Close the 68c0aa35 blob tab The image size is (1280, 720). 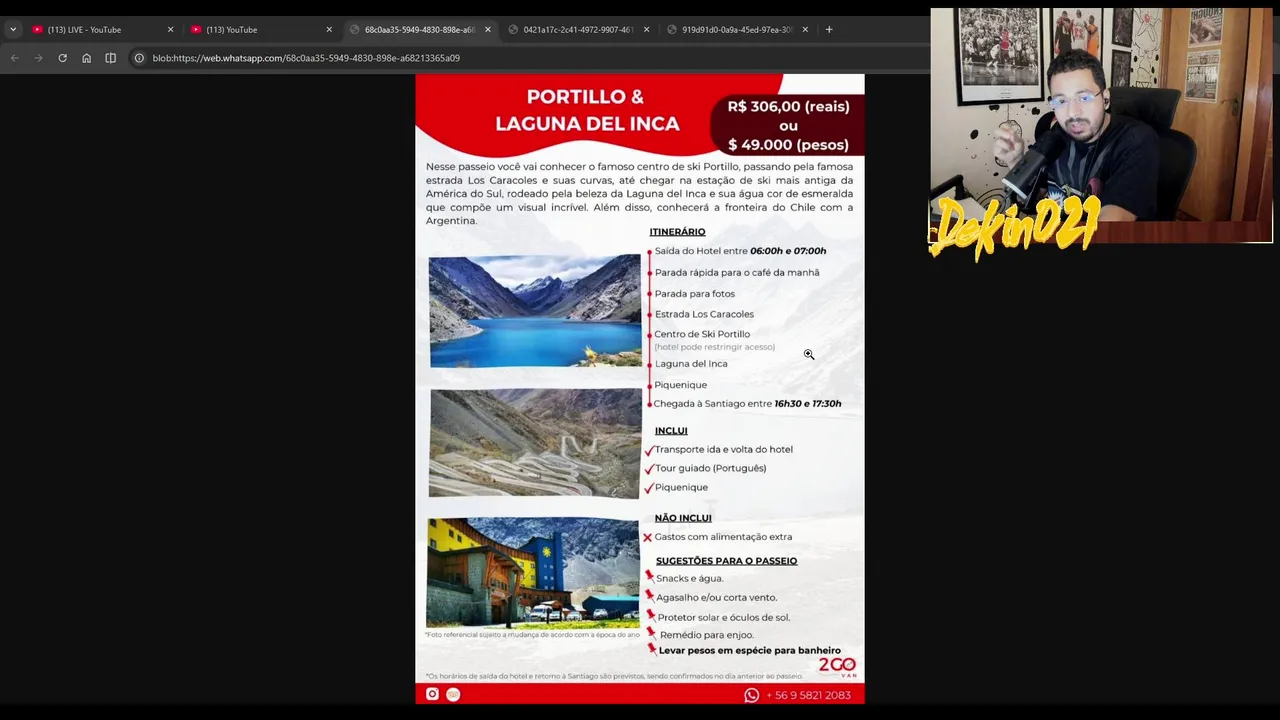pos(488,30)
